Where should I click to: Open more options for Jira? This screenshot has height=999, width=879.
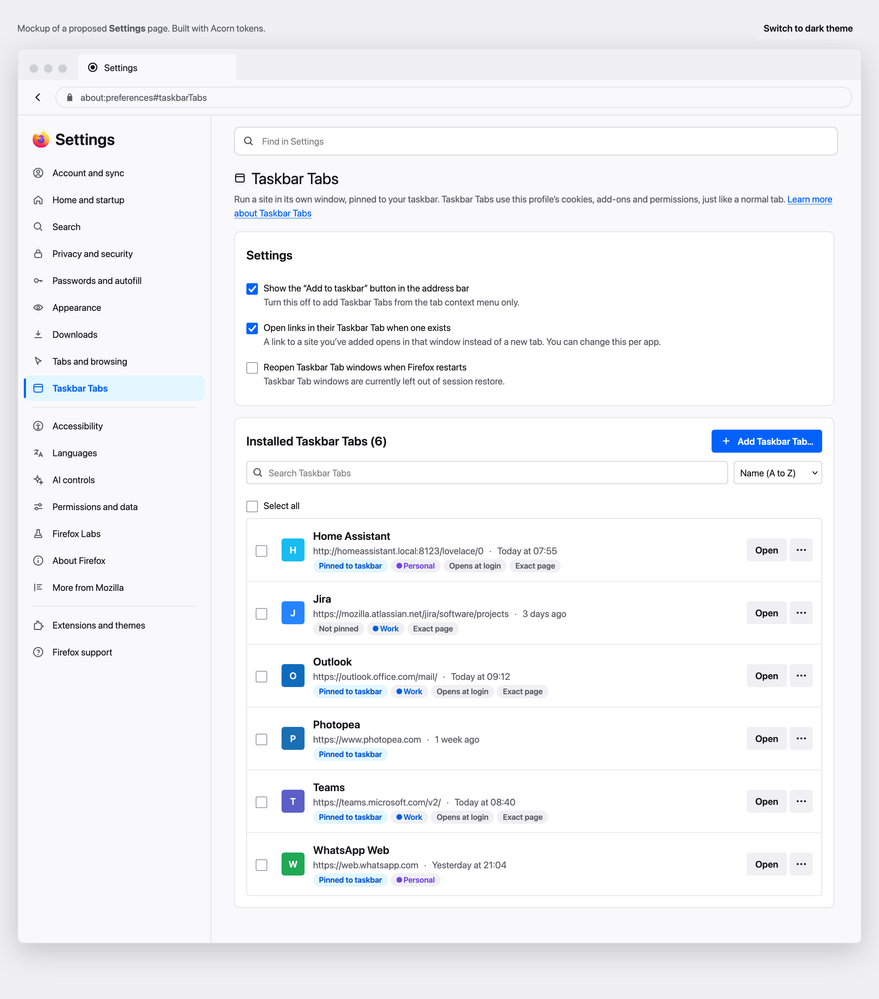click(801, 613)
